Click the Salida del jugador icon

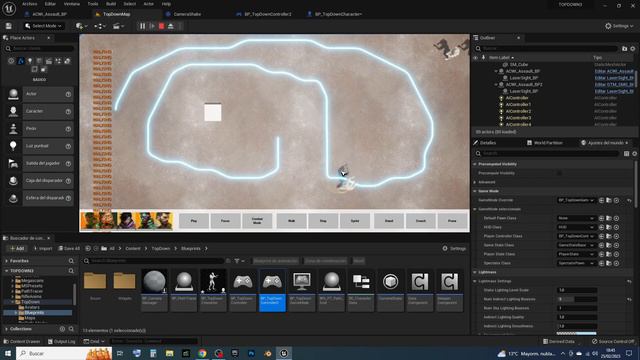(x=13, y=163)
